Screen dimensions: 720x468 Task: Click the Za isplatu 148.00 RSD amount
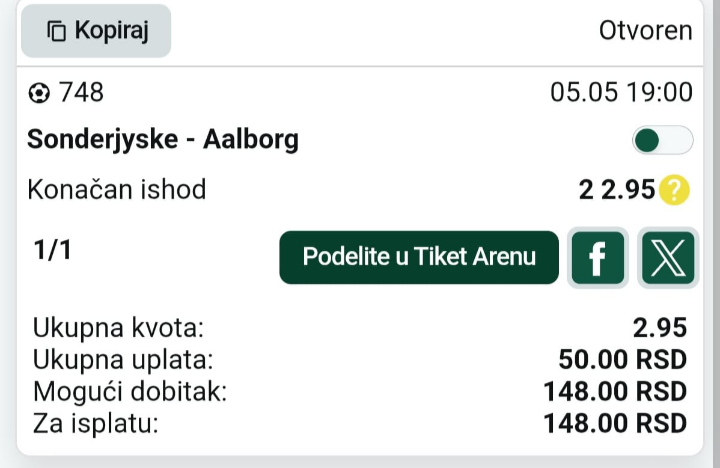(615, 423)
